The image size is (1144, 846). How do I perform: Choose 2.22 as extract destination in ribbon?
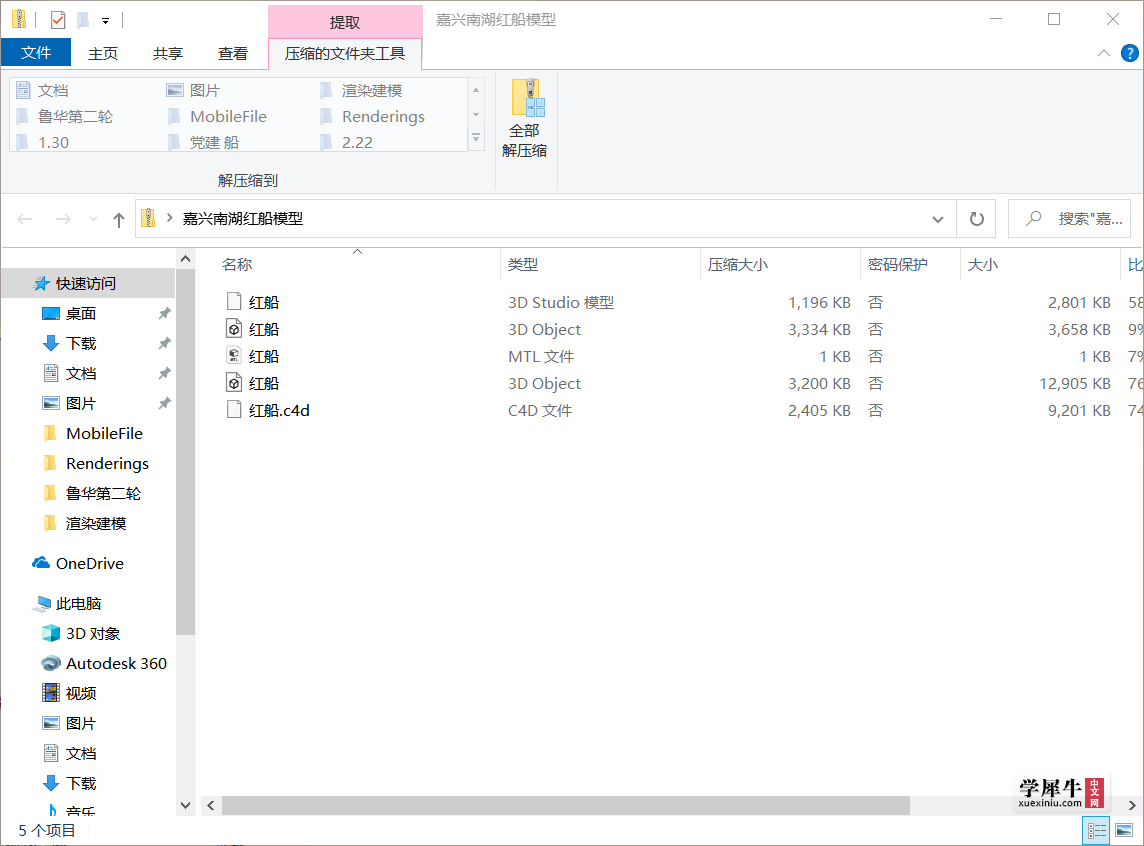coord(347,143)
